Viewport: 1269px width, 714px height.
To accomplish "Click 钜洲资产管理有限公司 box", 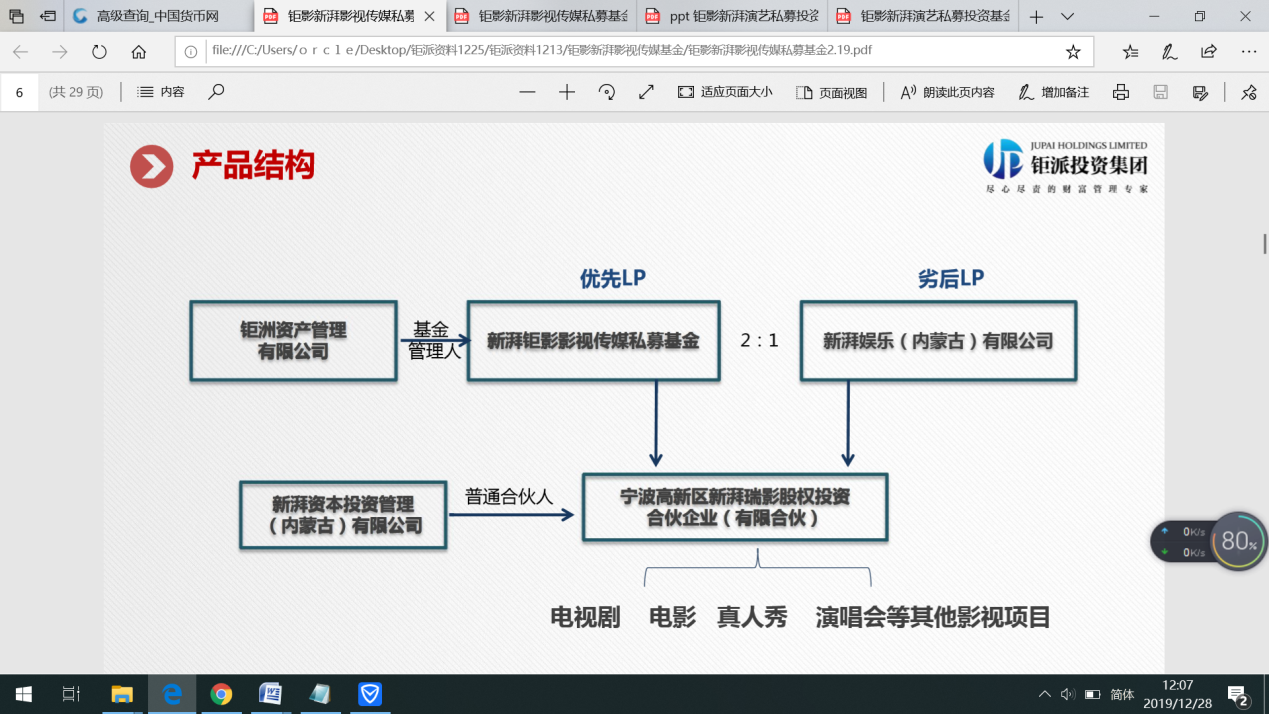I will 293,341.
